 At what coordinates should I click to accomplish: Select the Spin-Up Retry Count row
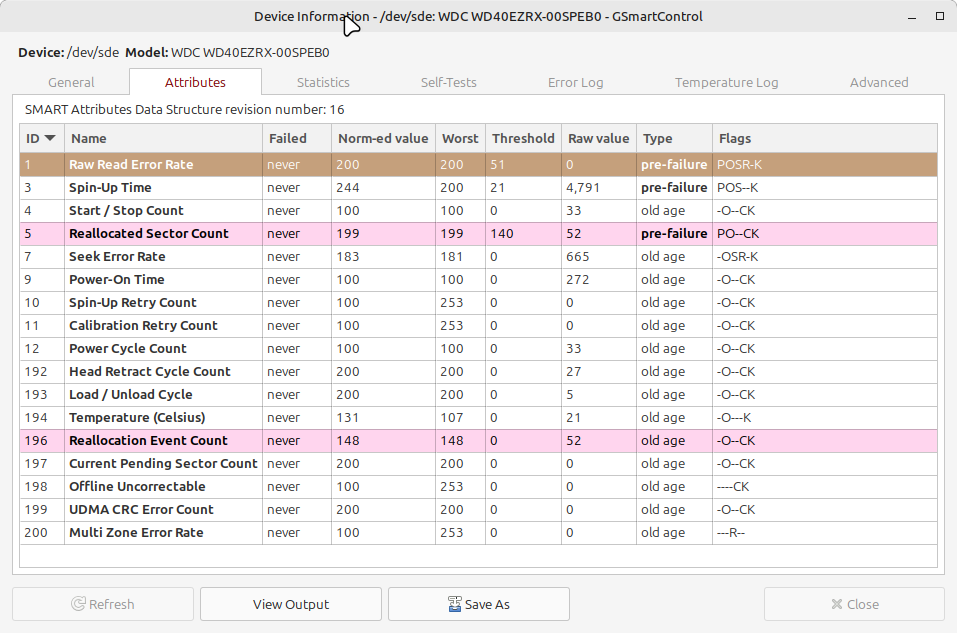[478, 303]
